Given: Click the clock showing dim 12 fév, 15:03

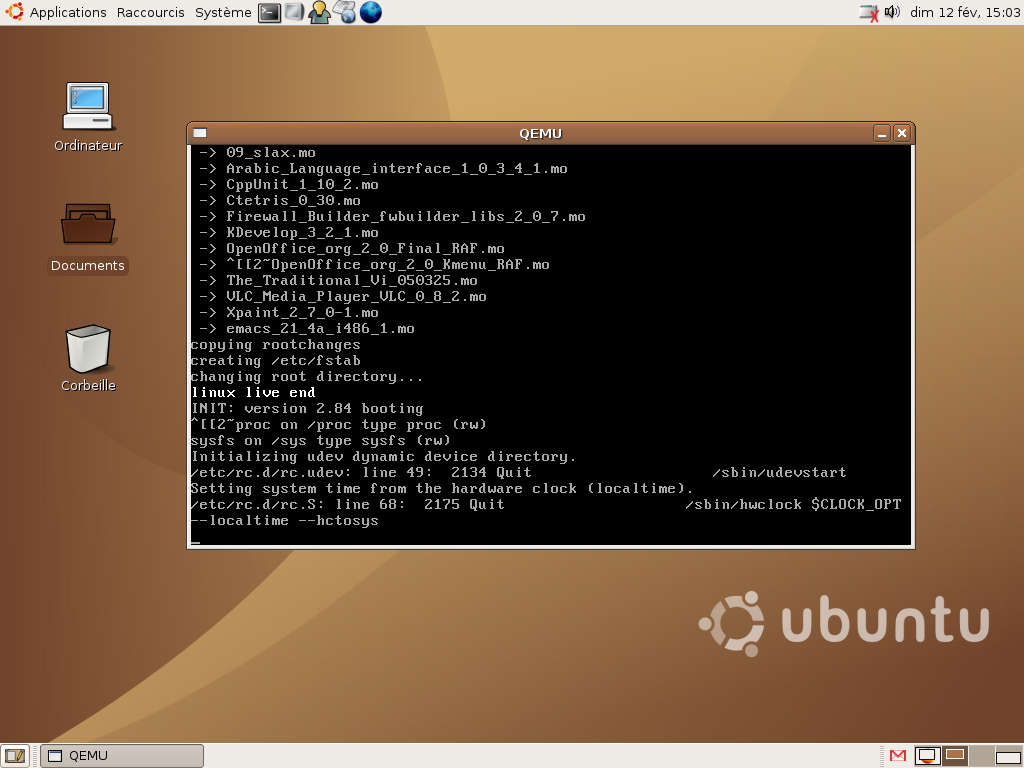Looking at the screenshot, I should (965, 12).
